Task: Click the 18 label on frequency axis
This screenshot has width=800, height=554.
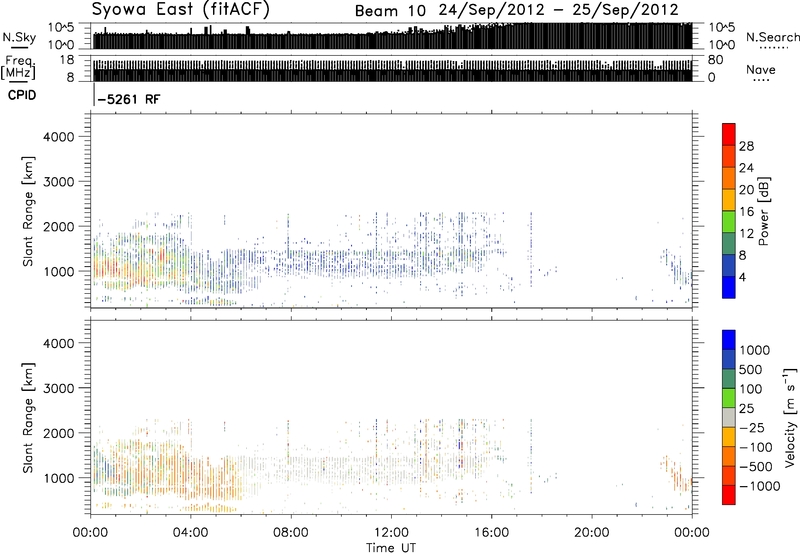Action: [66, 60]
